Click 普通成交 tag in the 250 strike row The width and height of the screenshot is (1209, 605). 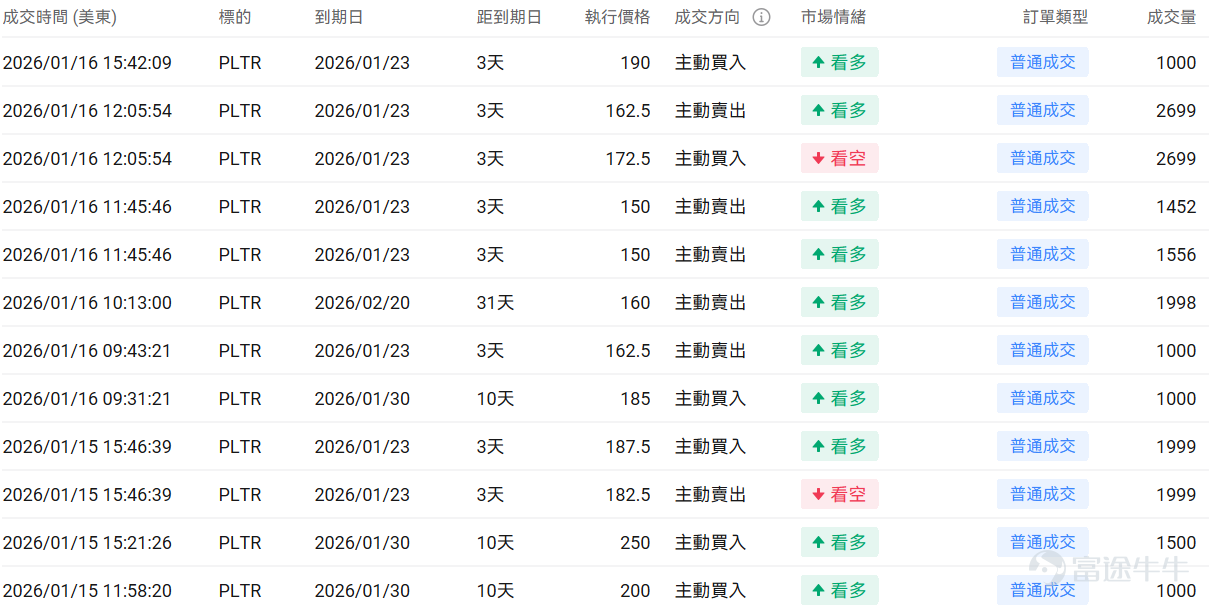point(1043,543)
